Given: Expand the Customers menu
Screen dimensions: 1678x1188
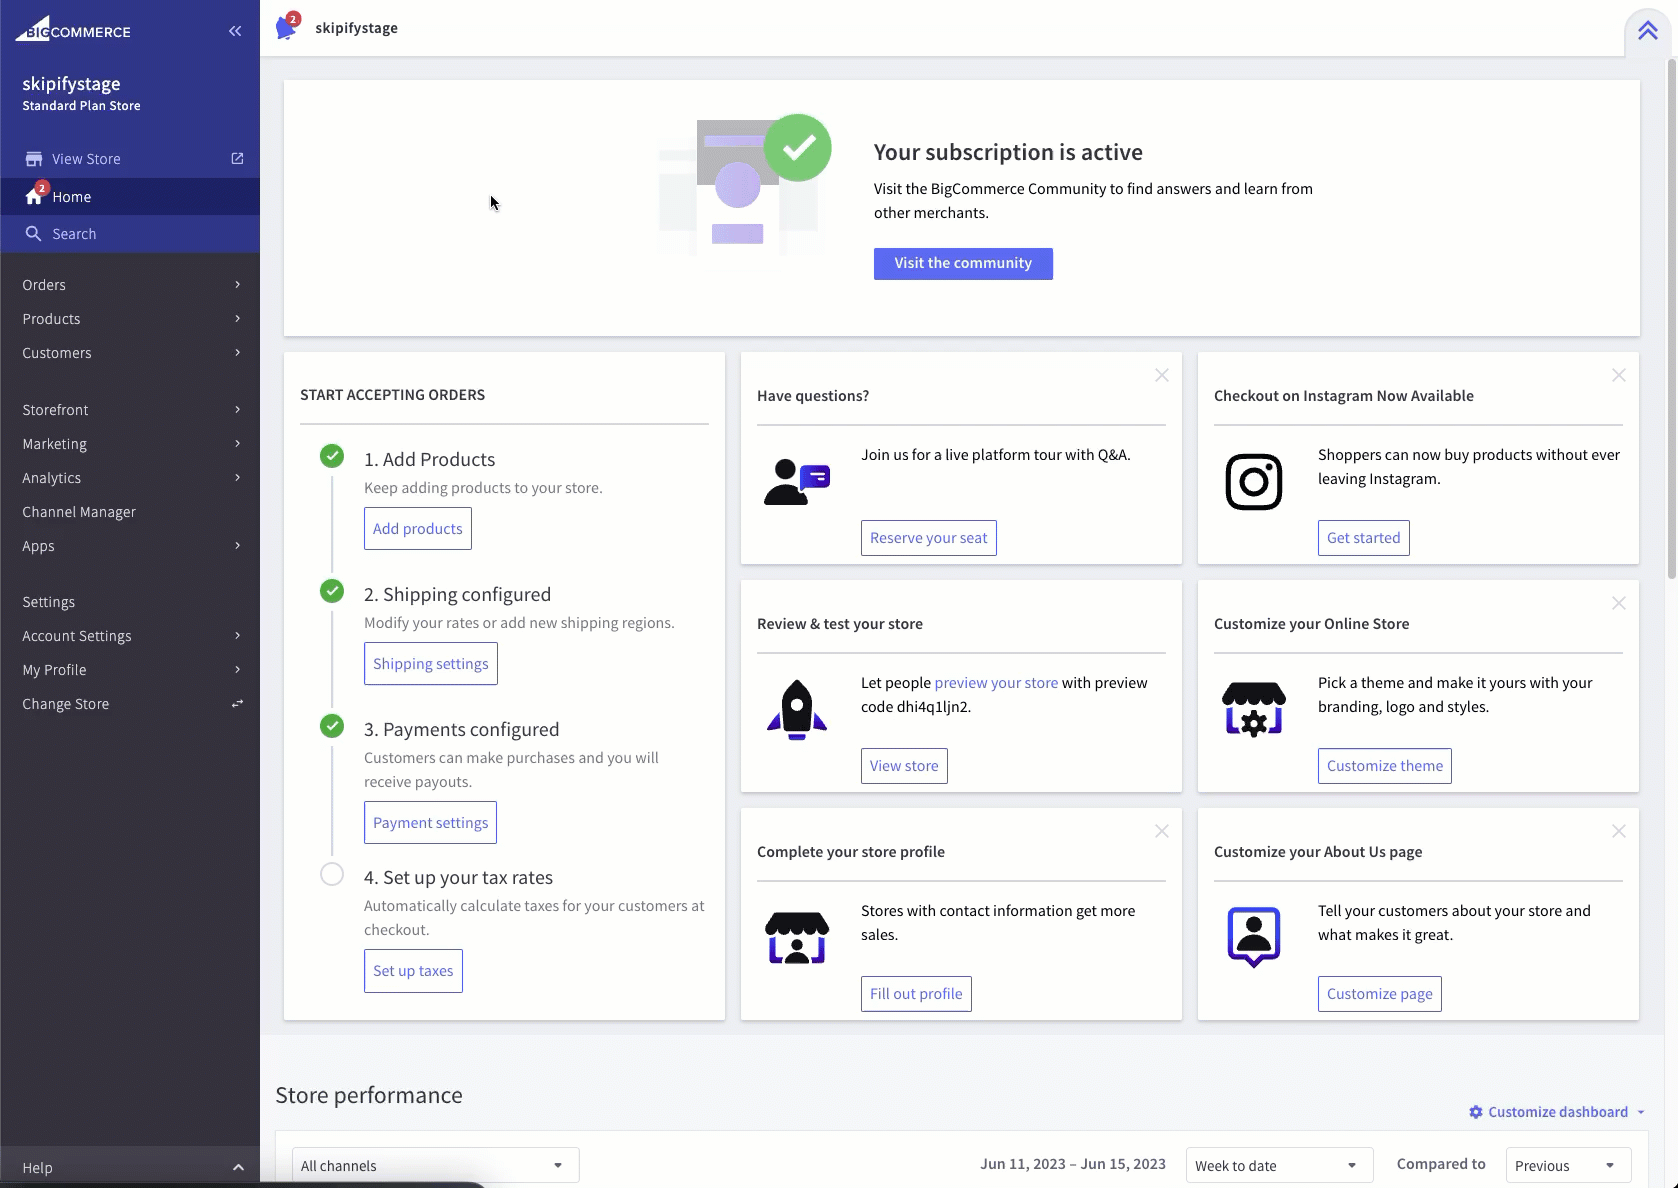Looking at the screenshot, I should coord(130,353).
